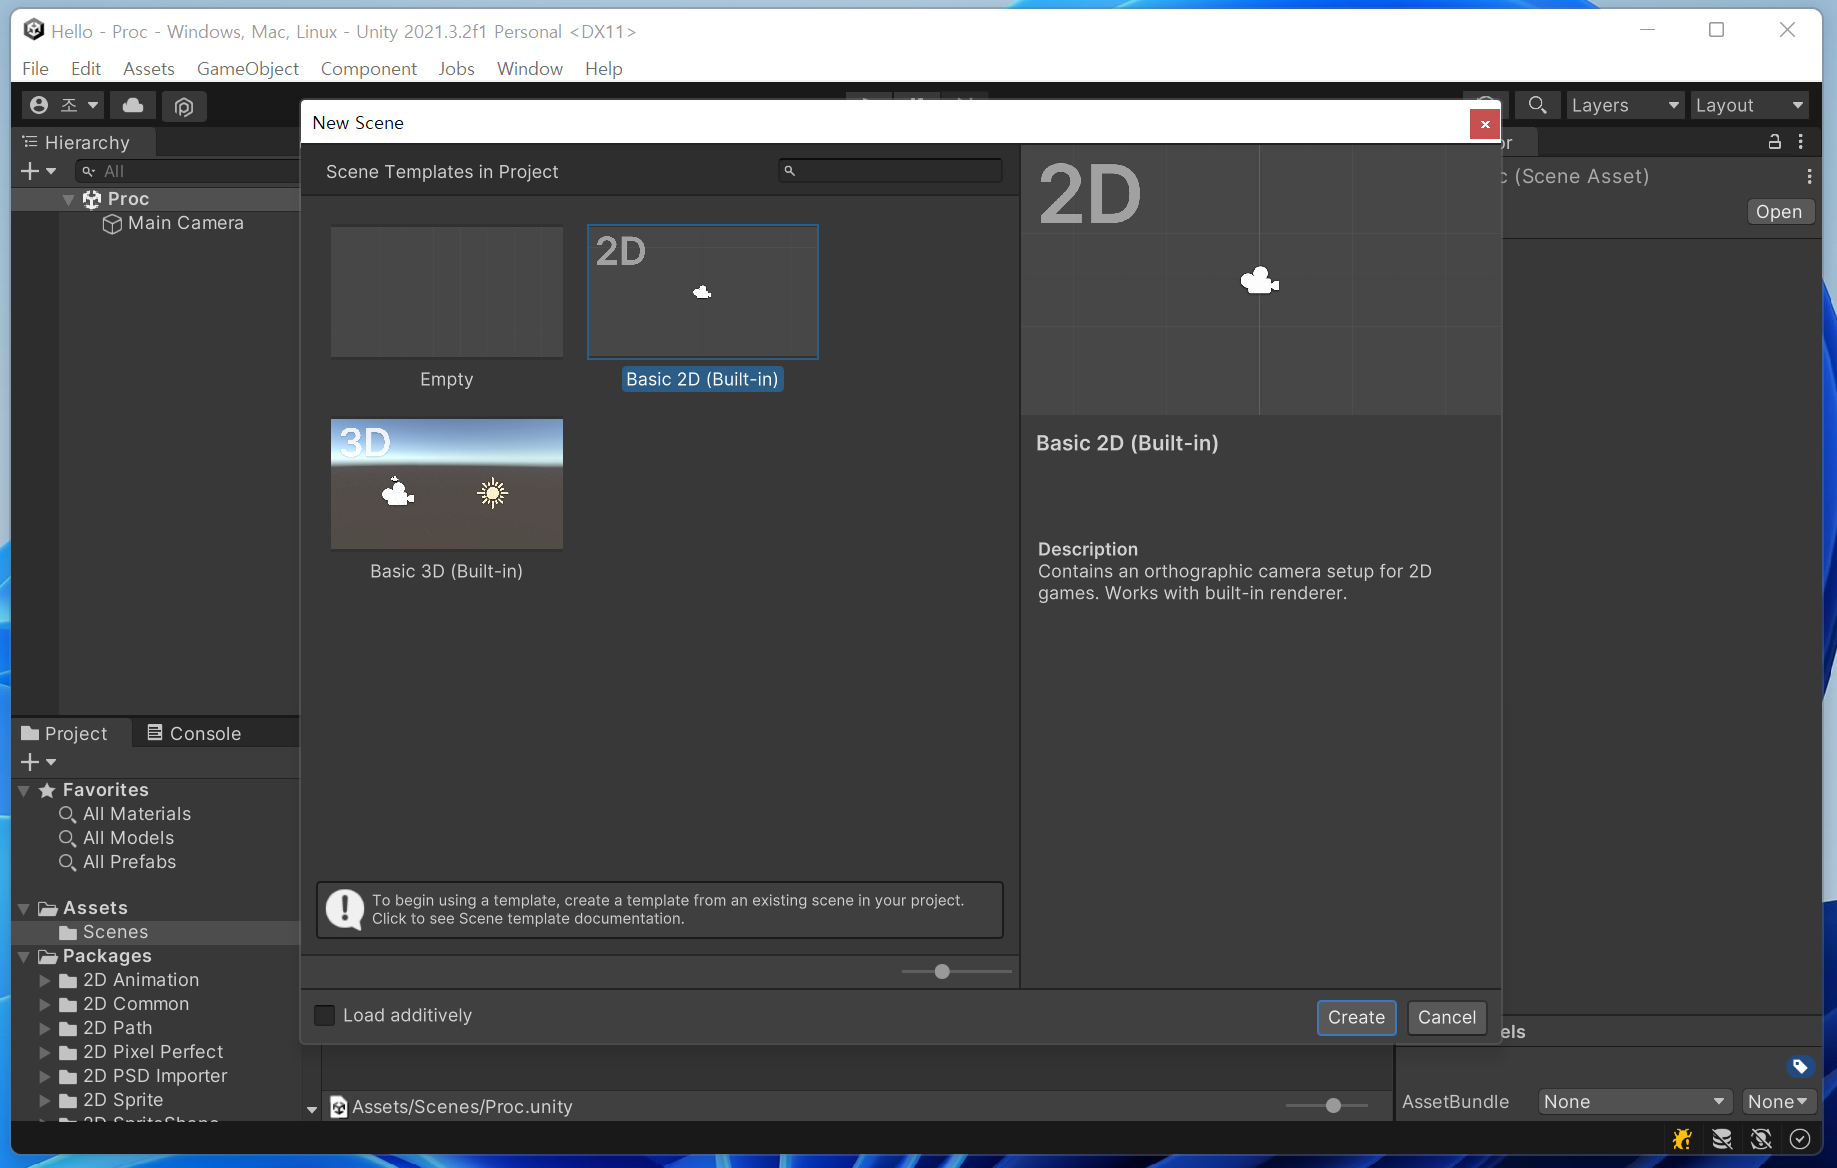This screenshot has width=1837, height=1168.
Task: Select the Empty scene template thumbnail
Action: [x=447, y=292]
